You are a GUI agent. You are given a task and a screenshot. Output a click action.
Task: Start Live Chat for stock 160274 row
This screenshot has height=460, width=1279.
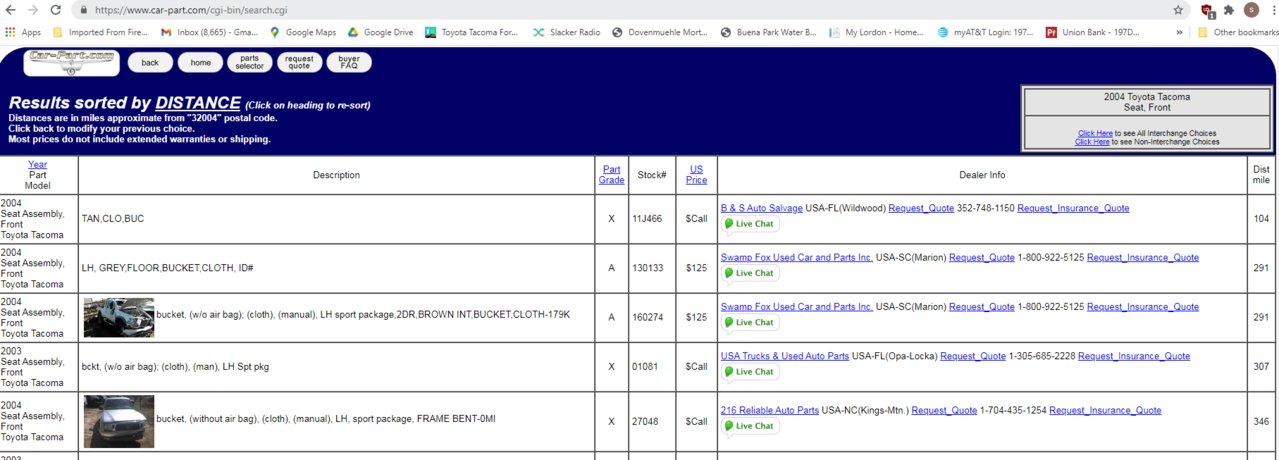750,322
